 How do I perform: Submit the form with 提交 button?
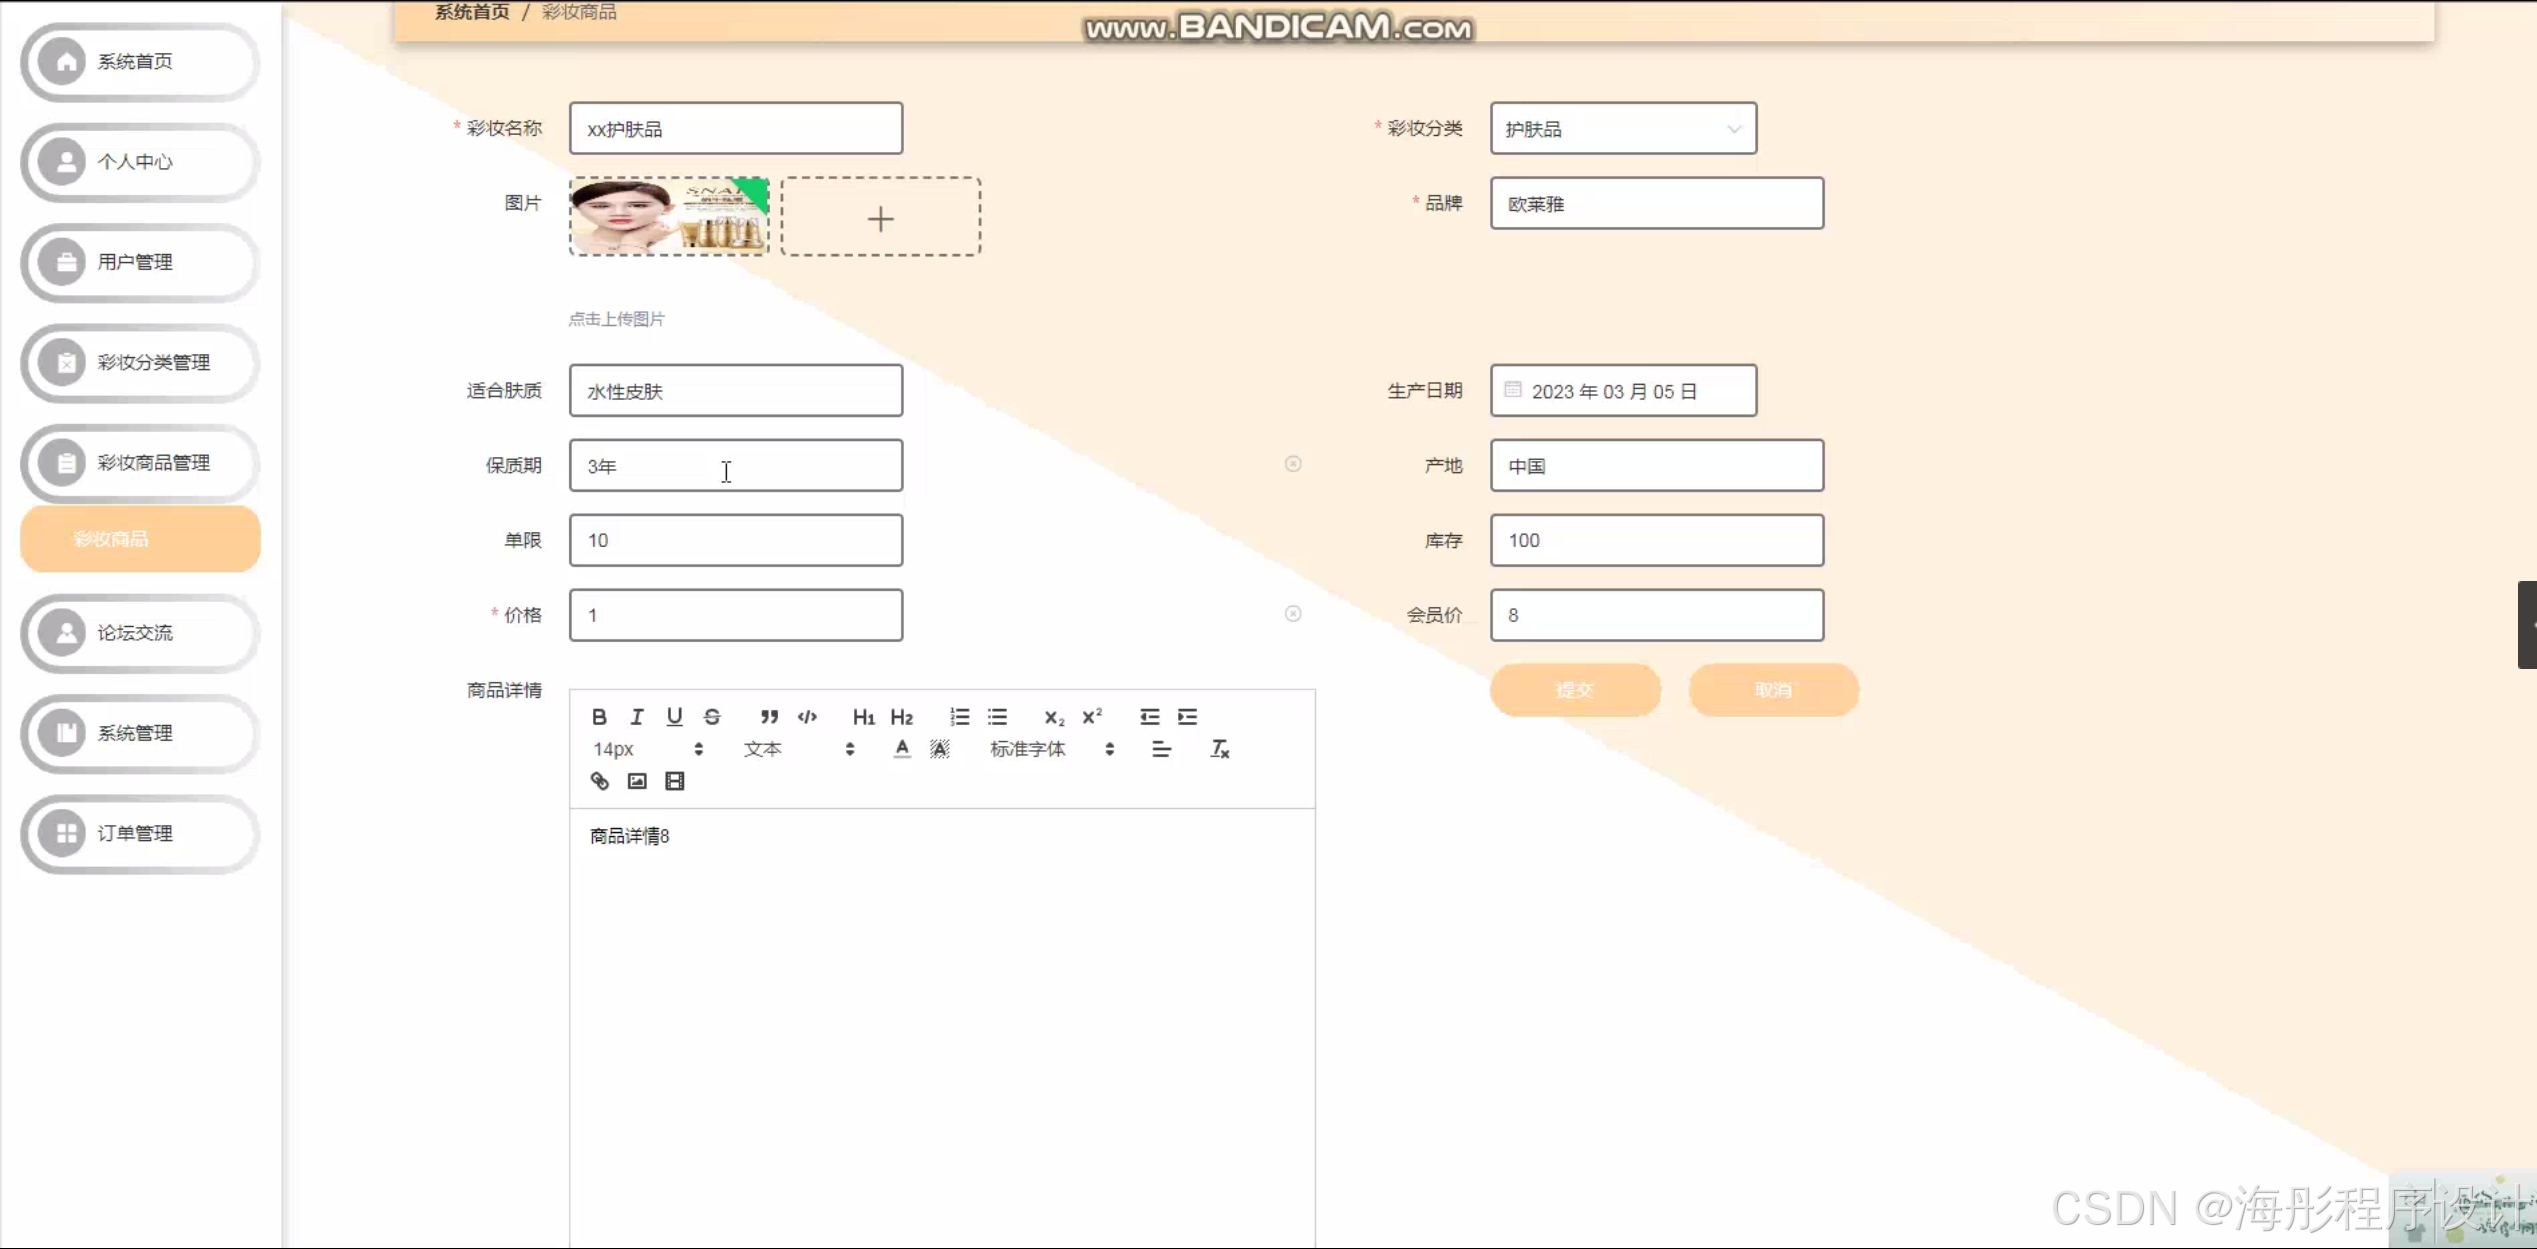coord(1575,690)
